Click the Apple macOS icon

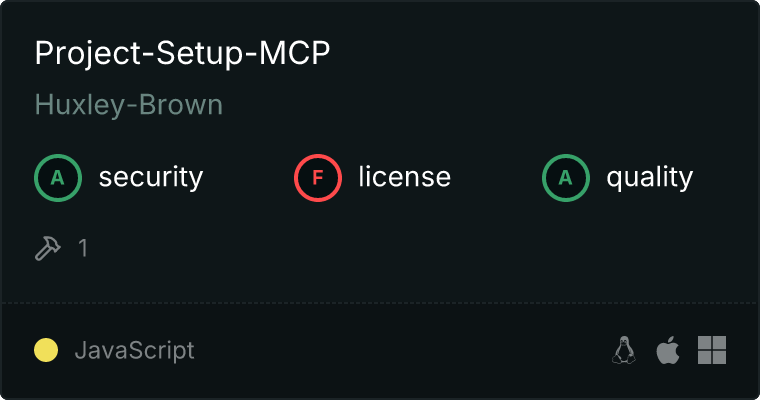point(668,350)
